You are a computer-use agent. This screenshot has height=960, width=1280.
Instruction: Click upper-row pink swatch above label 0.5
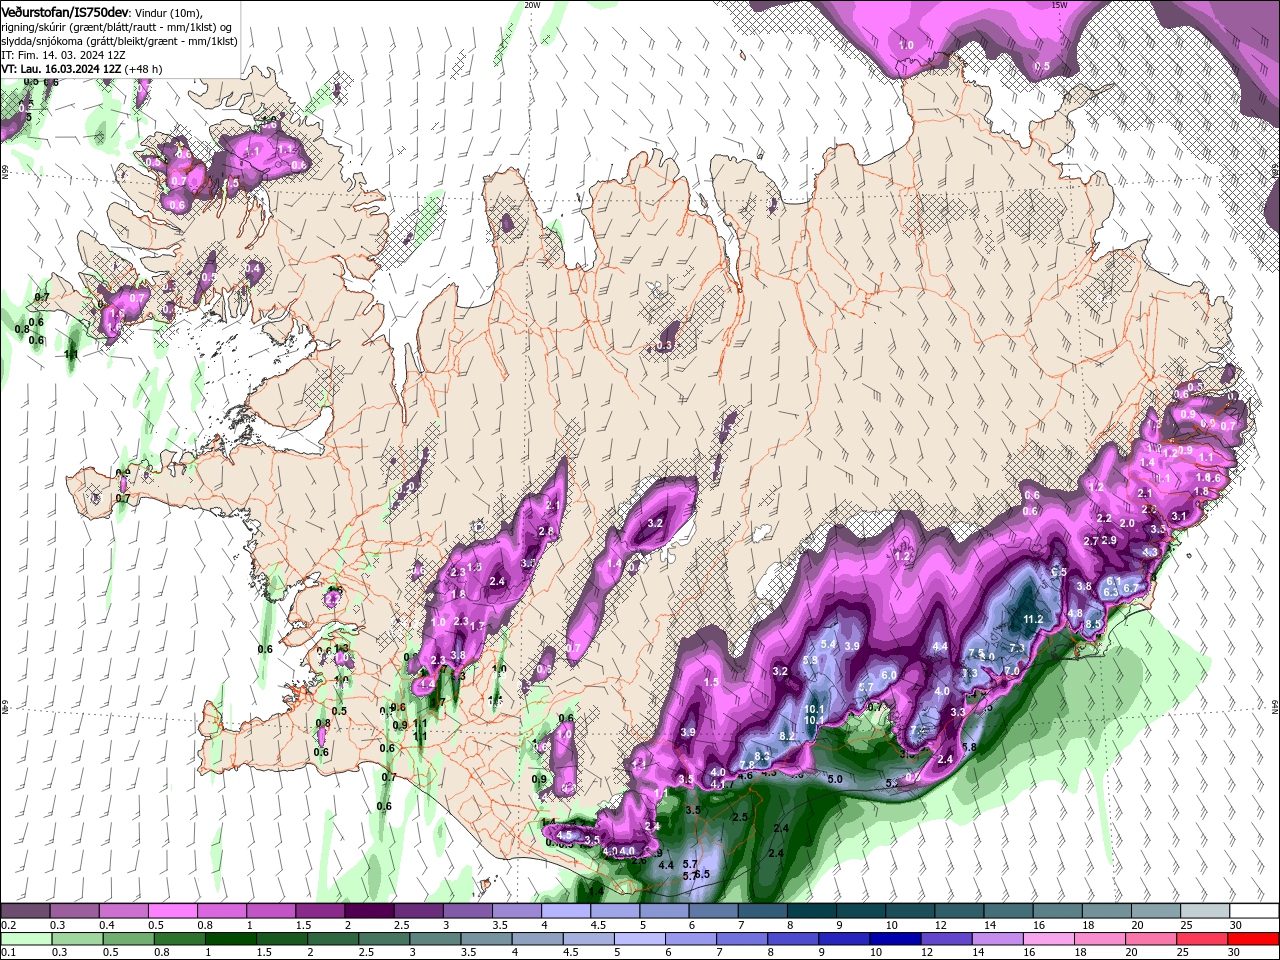(173, 911)
